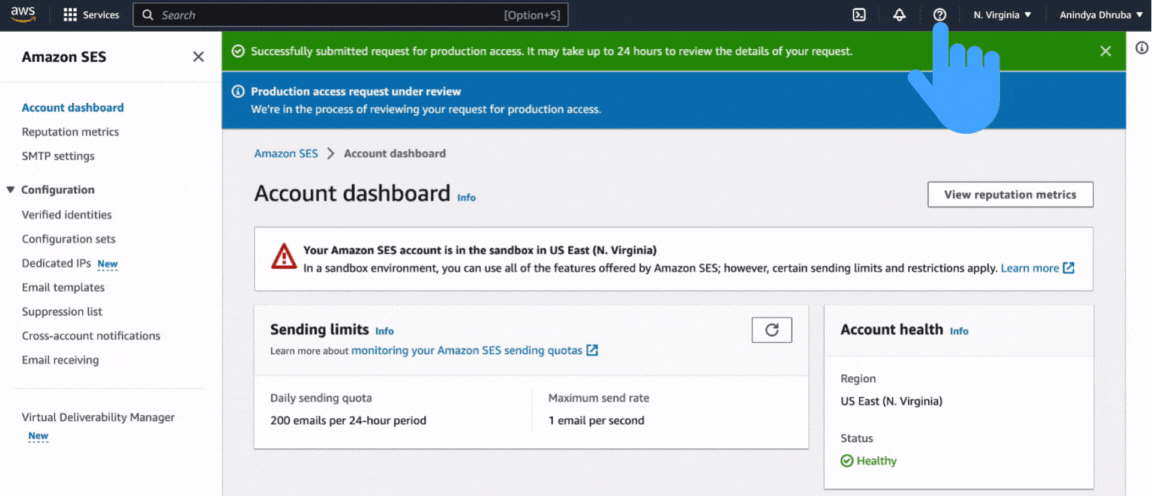
Task: Close the Amazon SES navigation panel
Action: [198, 57]
